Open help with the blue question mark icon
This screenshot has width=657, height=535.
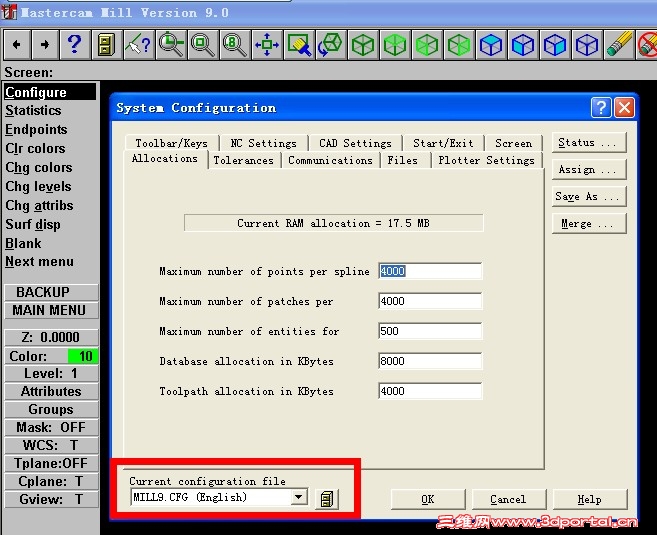pyautogui.click(x=75, y=44)
